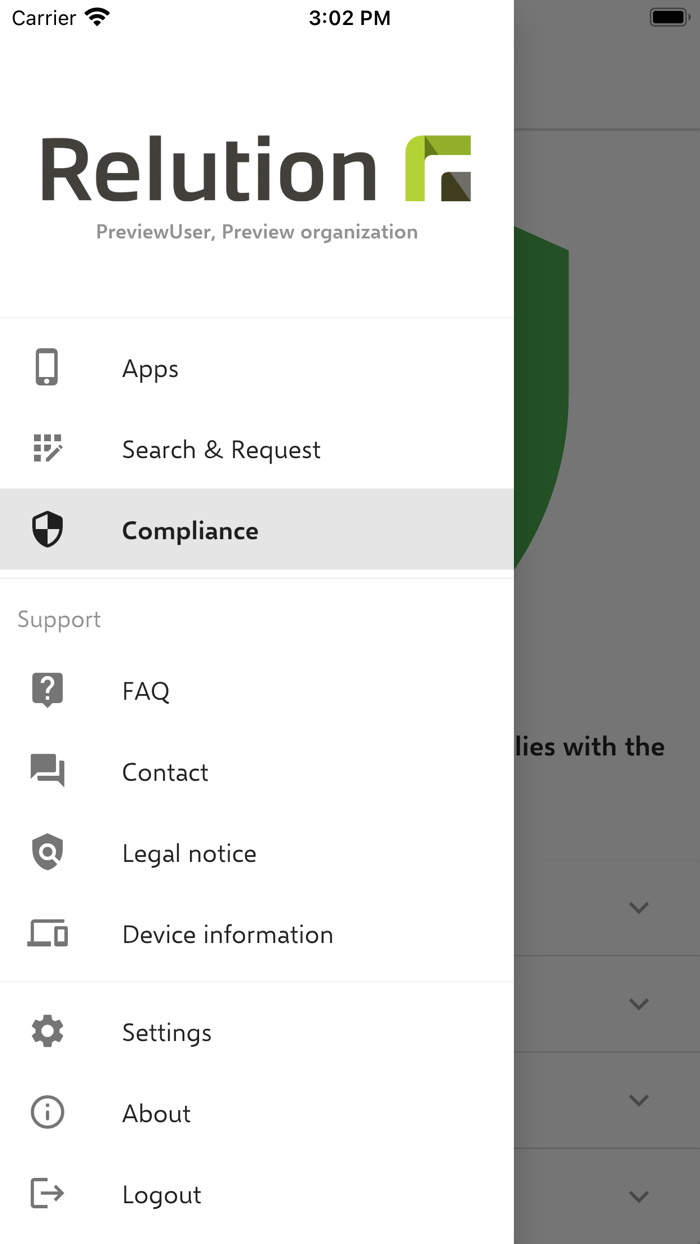Open the FAQ page

[x=257, y=690]
